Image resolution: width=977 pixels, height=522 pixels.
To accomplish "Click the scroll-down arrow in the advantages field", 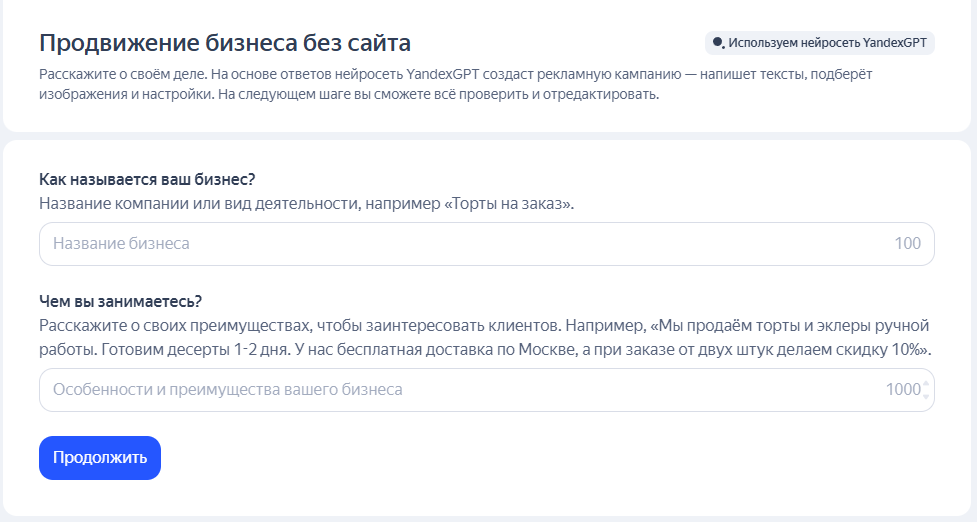I will click(926, 396).
